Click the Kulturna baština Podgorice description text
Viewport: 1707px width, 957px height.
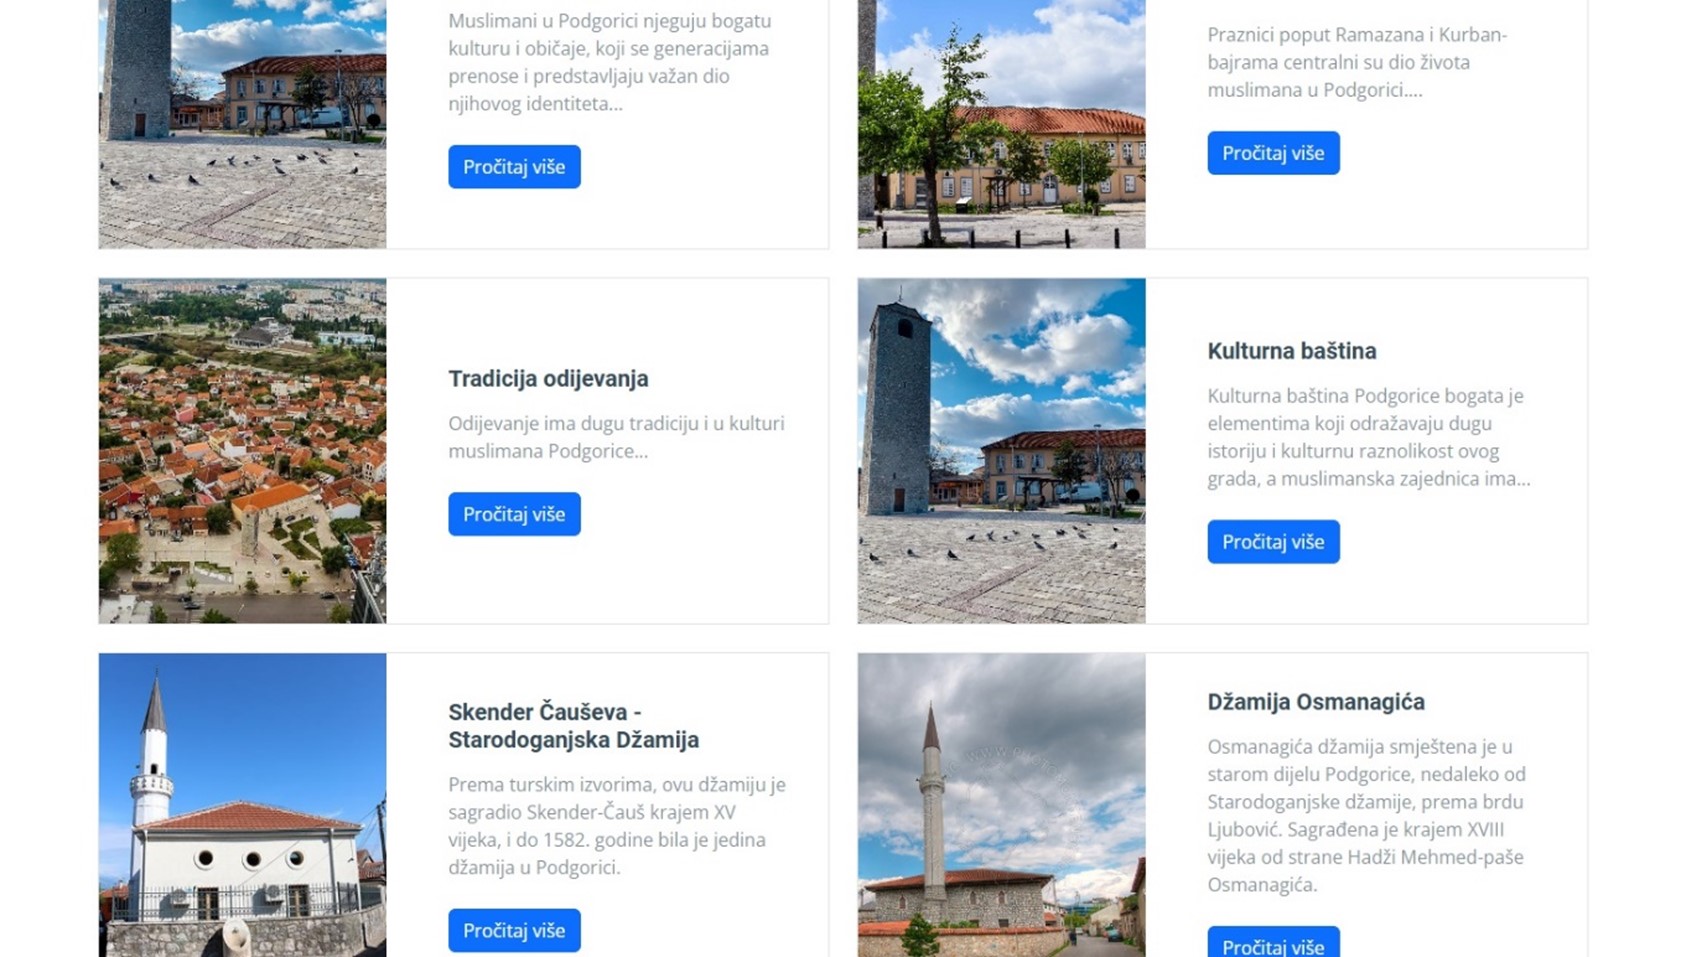1368,437
